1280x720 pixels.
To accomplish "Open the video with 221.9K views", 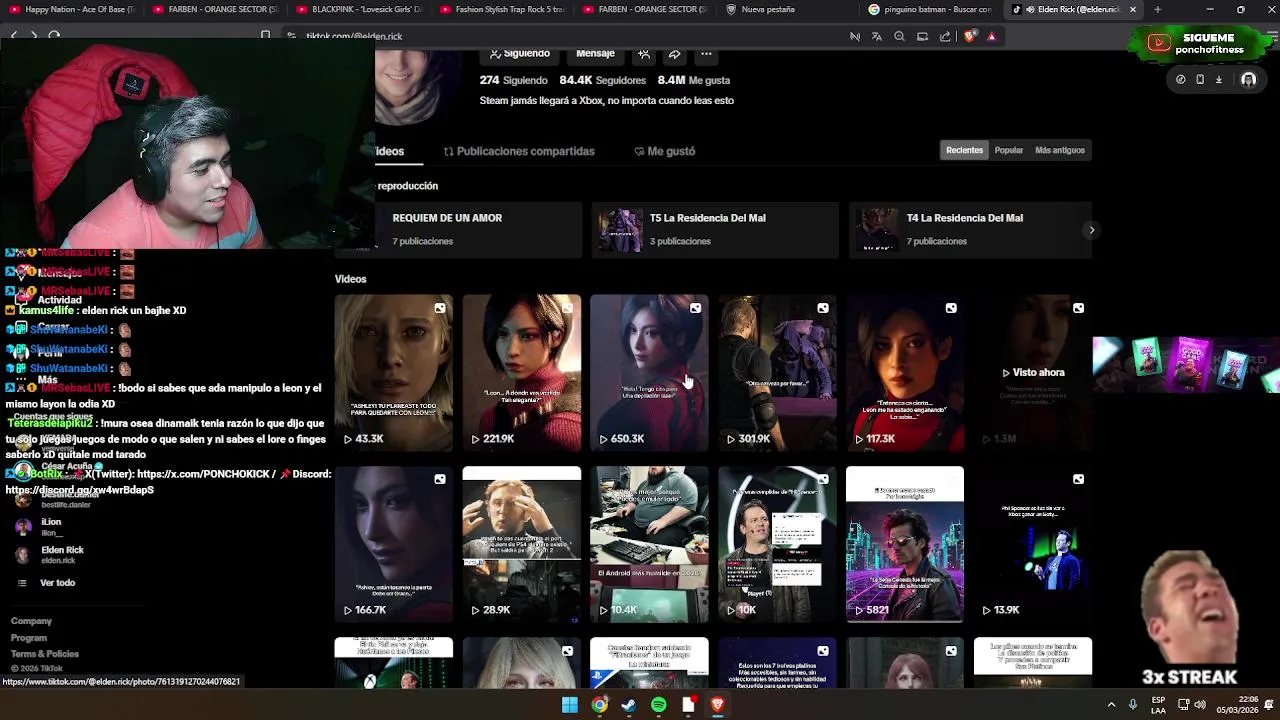I will click(x=521, y=373).
